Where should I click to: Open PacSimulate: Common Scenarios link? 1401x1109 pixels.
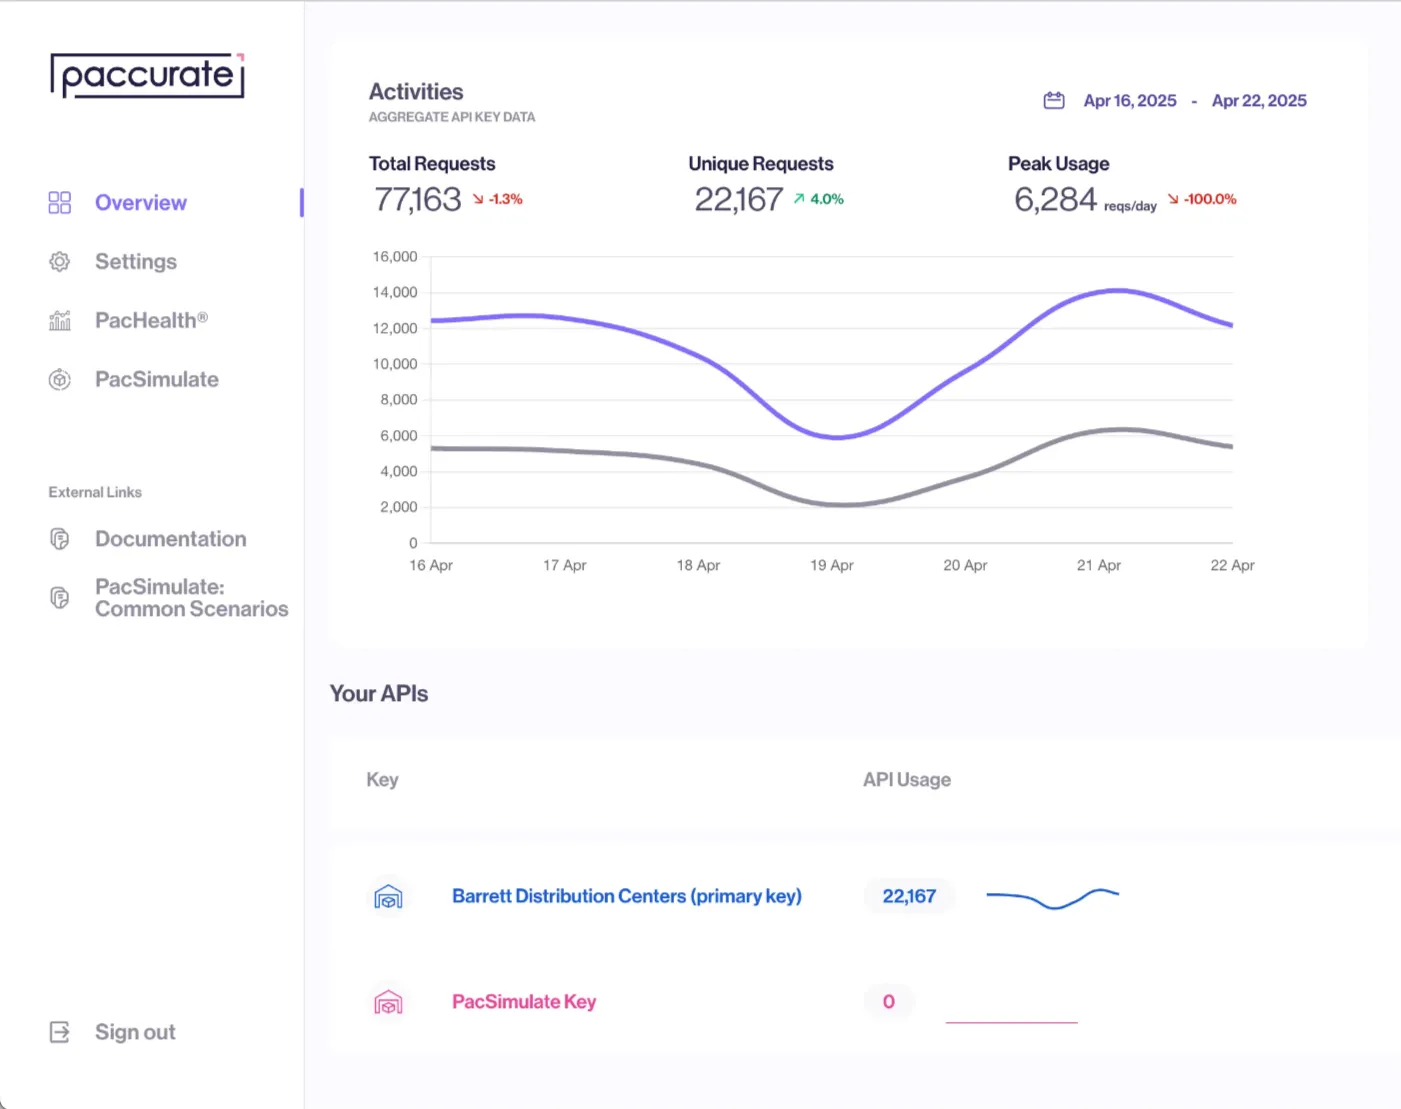pyautogui.click(x=192, y=598)
